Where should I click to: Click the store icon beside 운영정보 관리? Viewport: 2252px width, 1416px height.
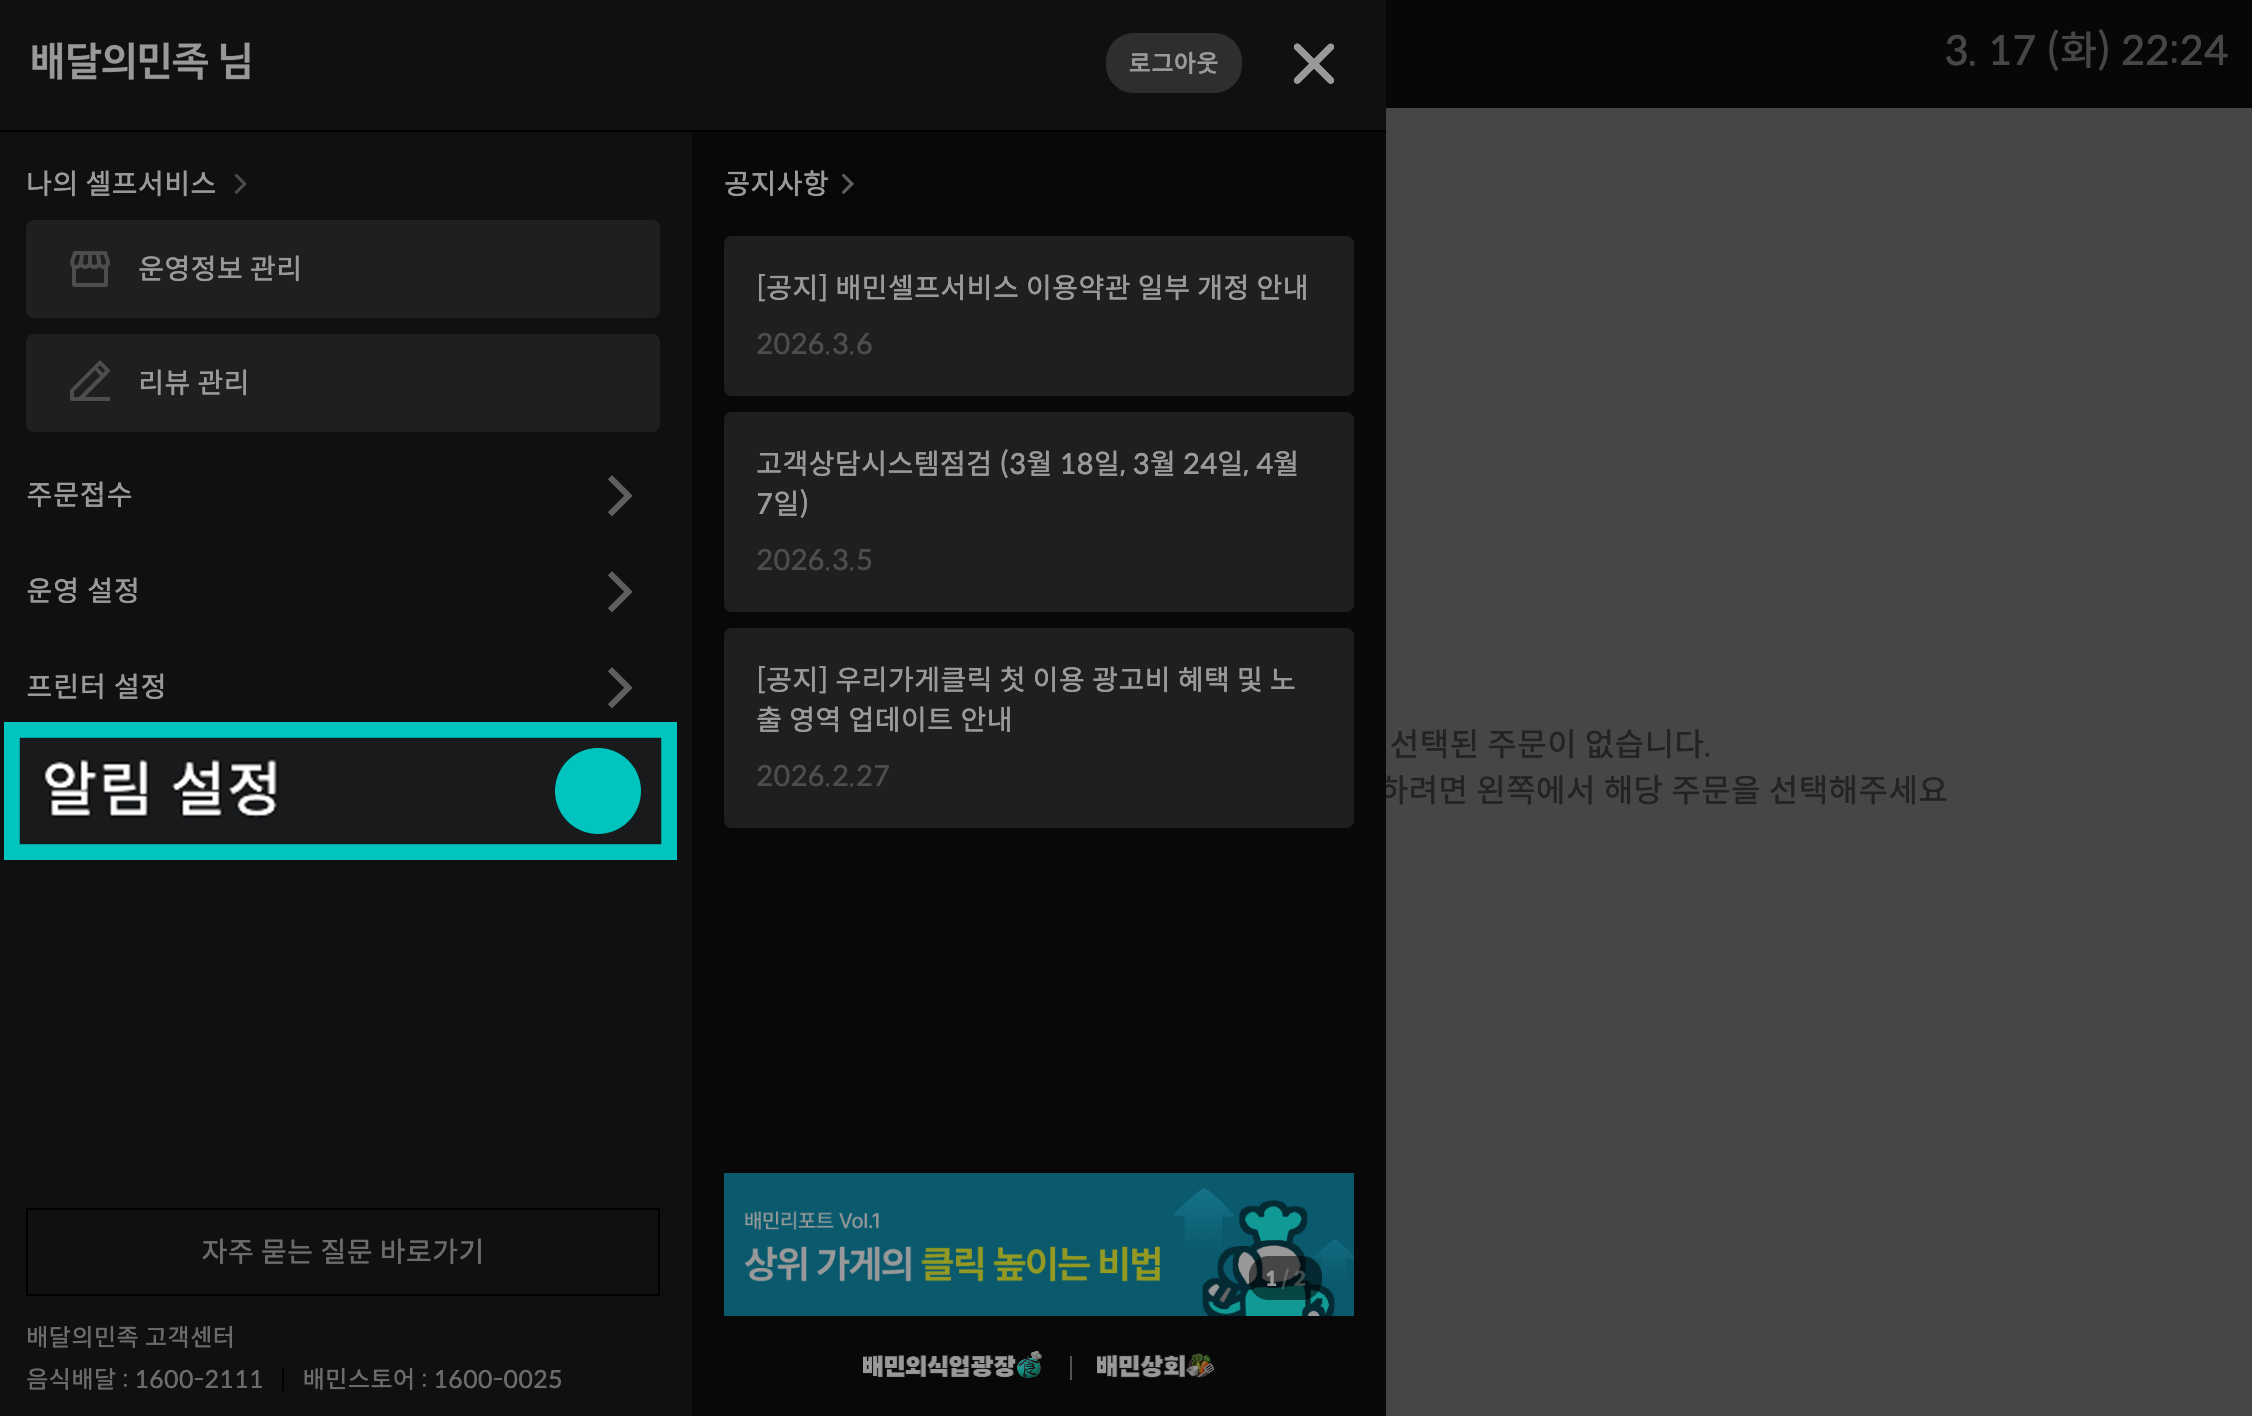pos(90,269)
